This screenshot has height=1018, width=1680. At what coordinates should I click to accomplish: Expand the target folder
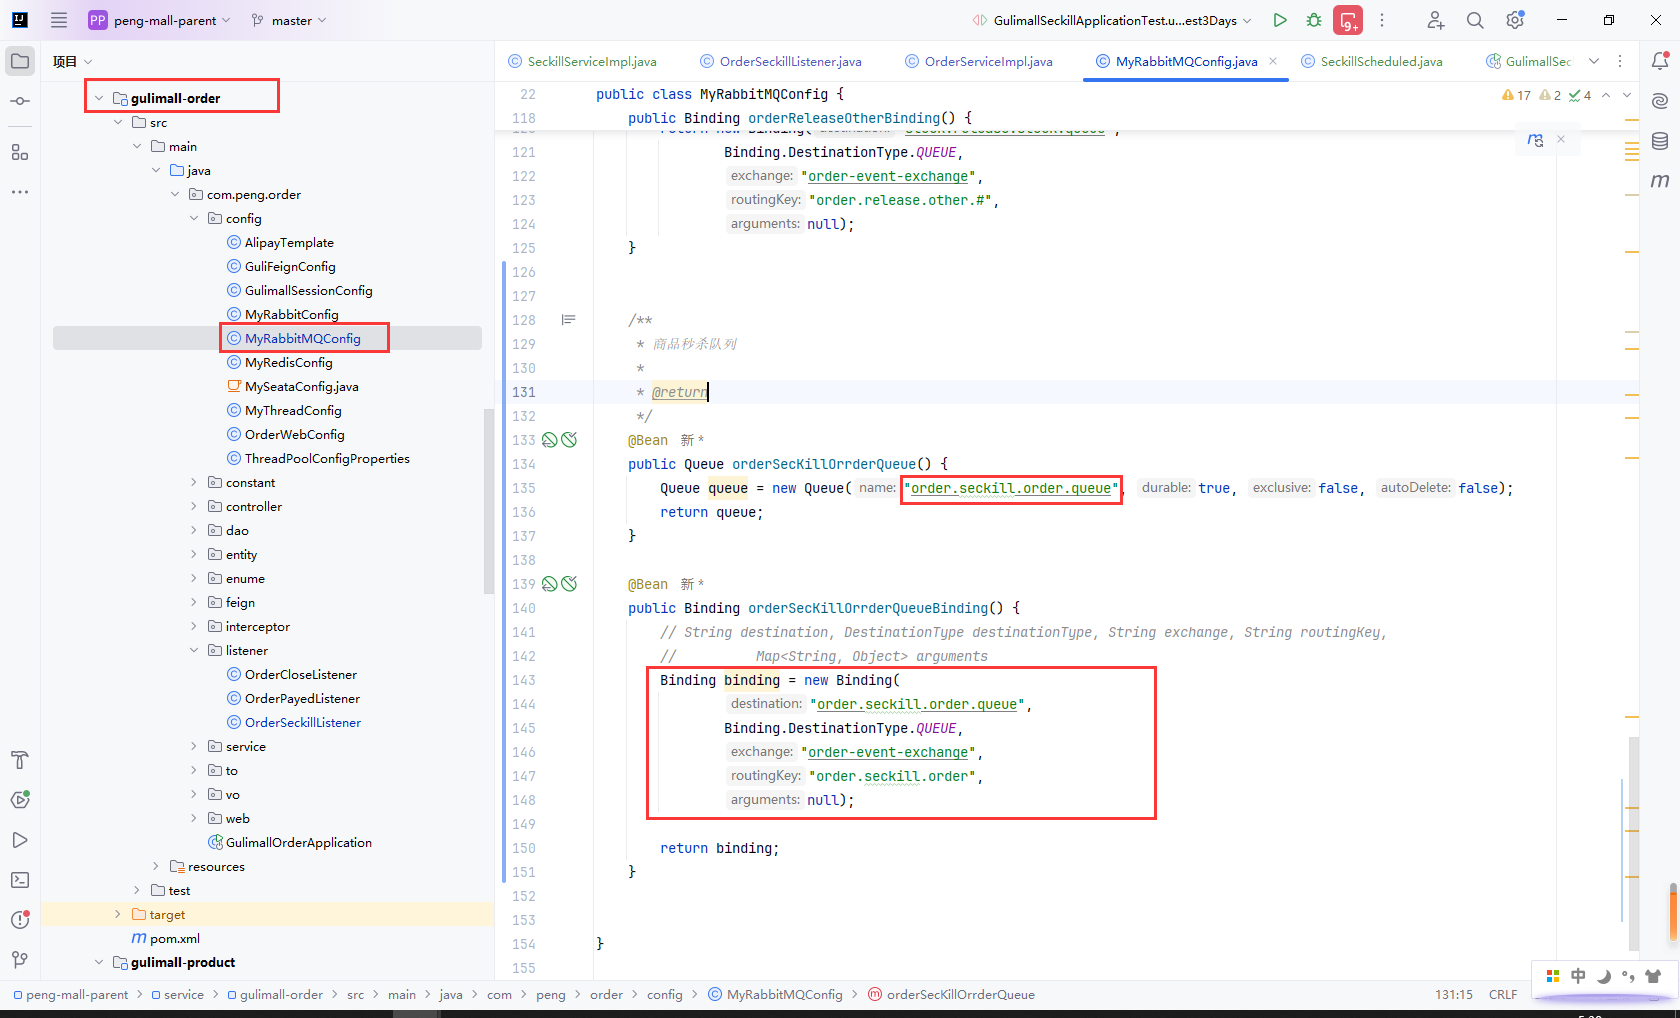pyautogui.click(x=118, y=914)
